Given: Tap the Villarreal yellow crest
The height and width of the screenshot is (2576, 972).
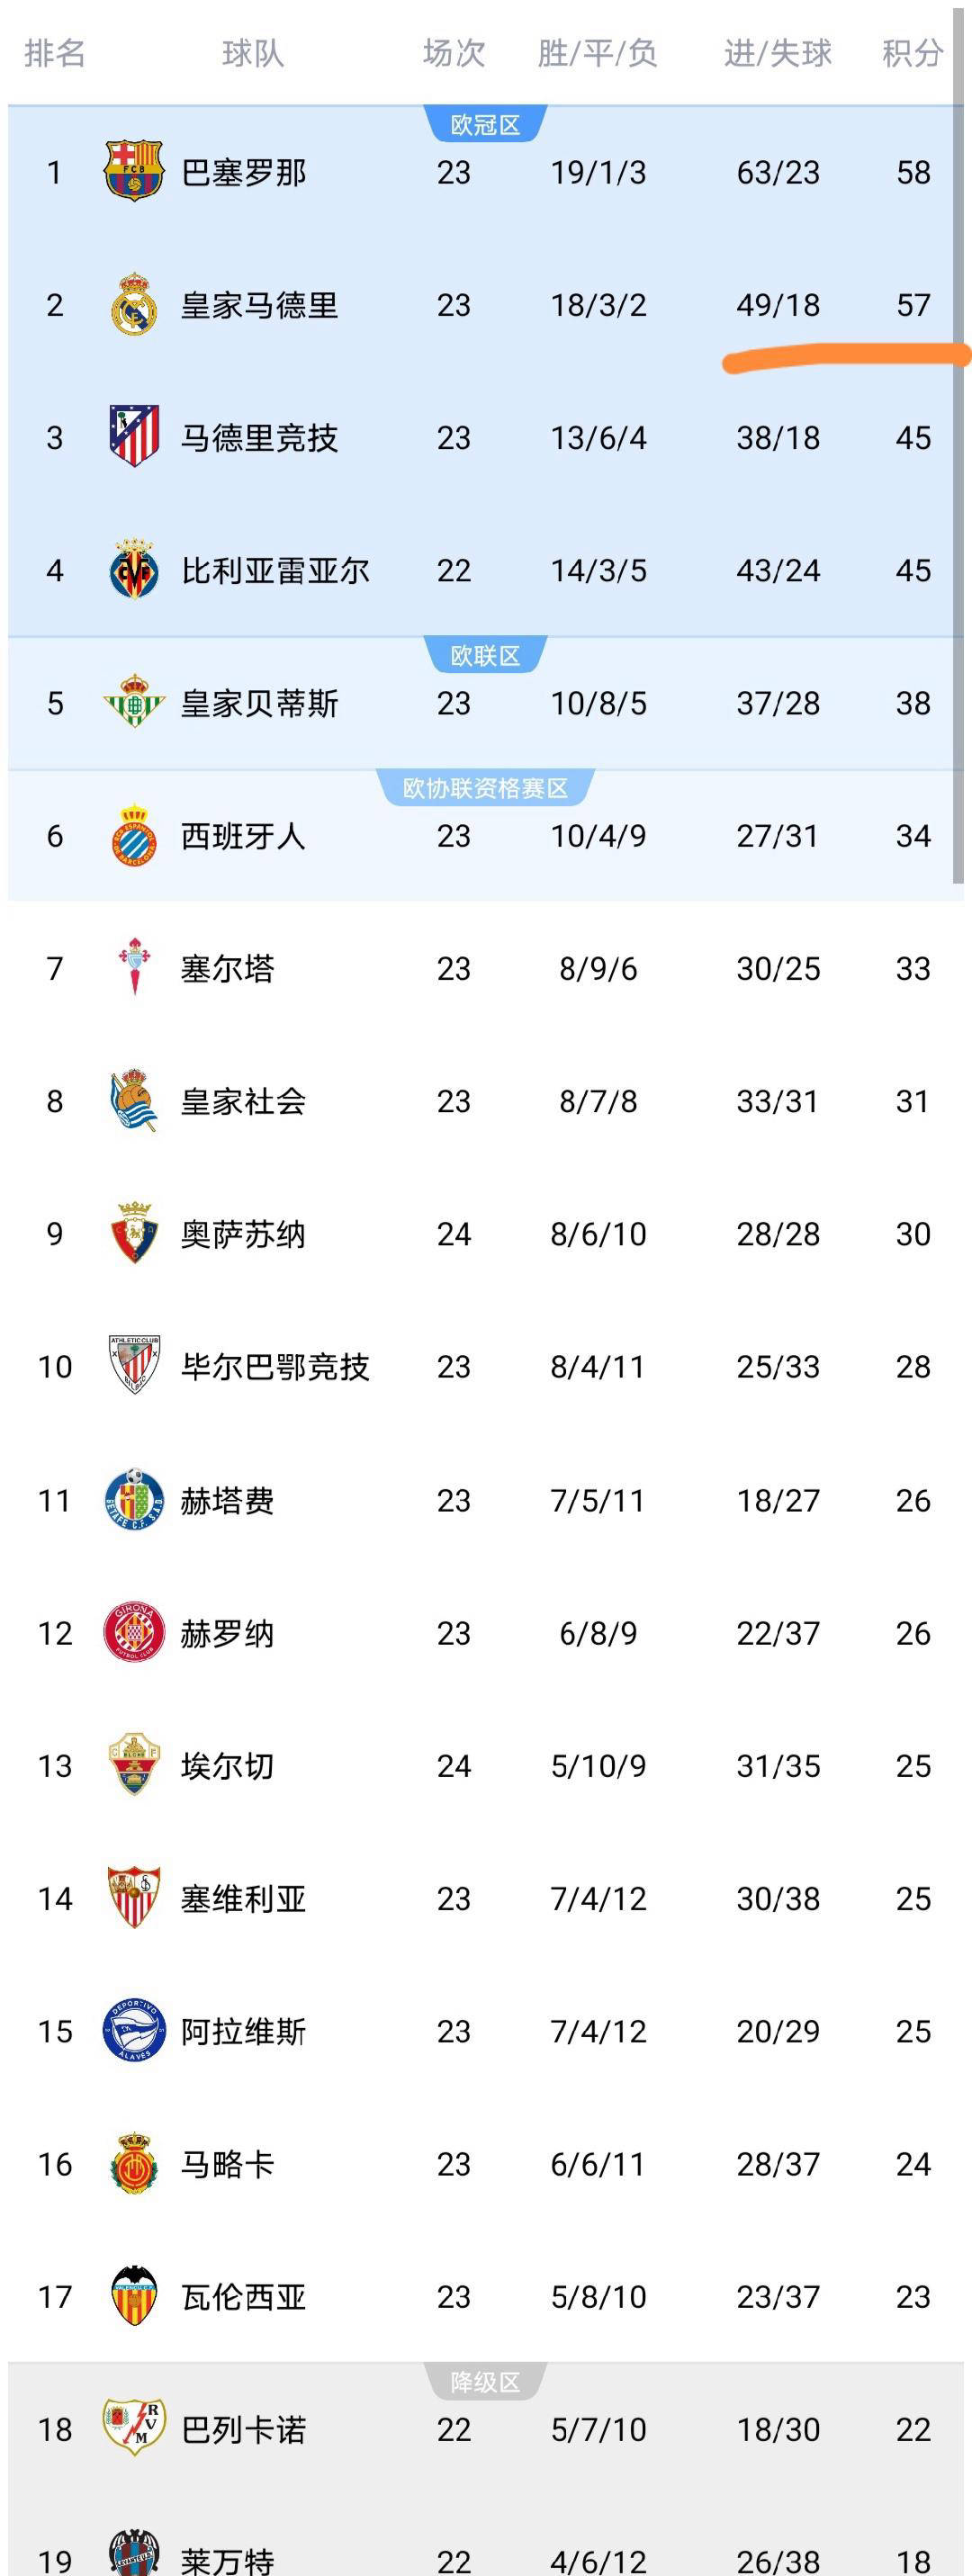Looking at the screenshot, I should pyautogui.click(x=134, y=570).
